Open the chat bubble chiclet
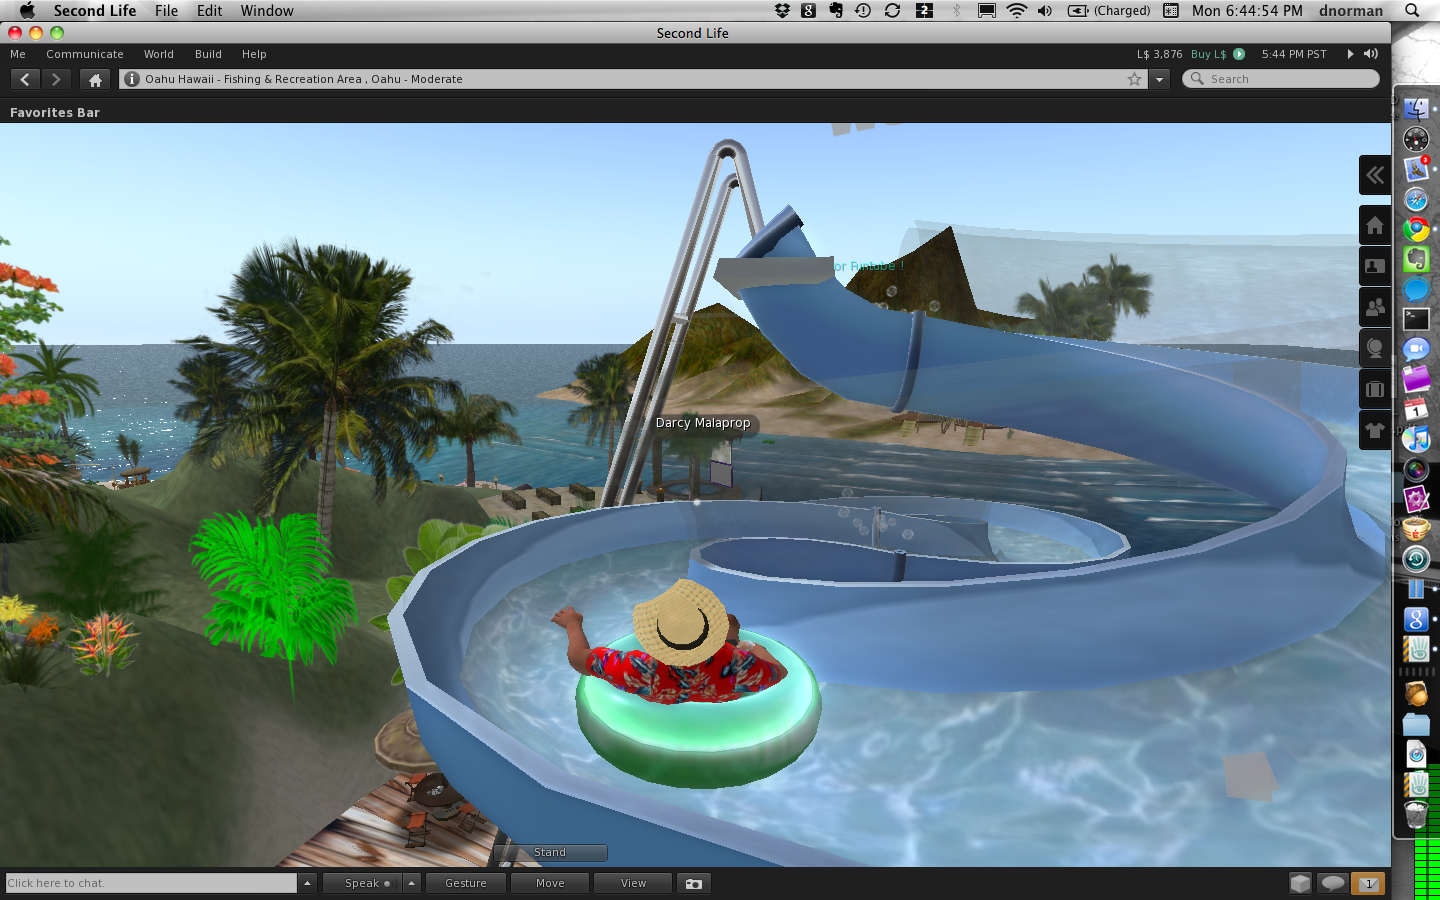 [x=1332, y=883]
